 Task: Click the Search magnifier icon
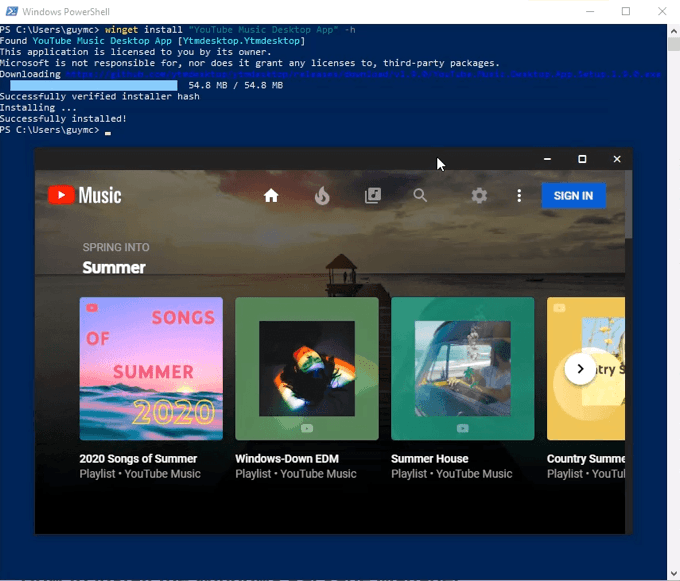point(421,196)
